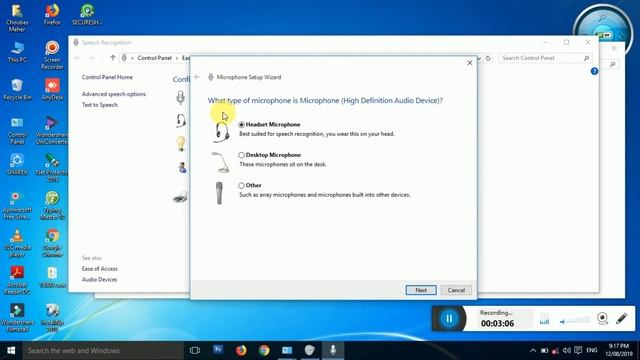
Task: Open Text to Speech link
Action: 100,105
